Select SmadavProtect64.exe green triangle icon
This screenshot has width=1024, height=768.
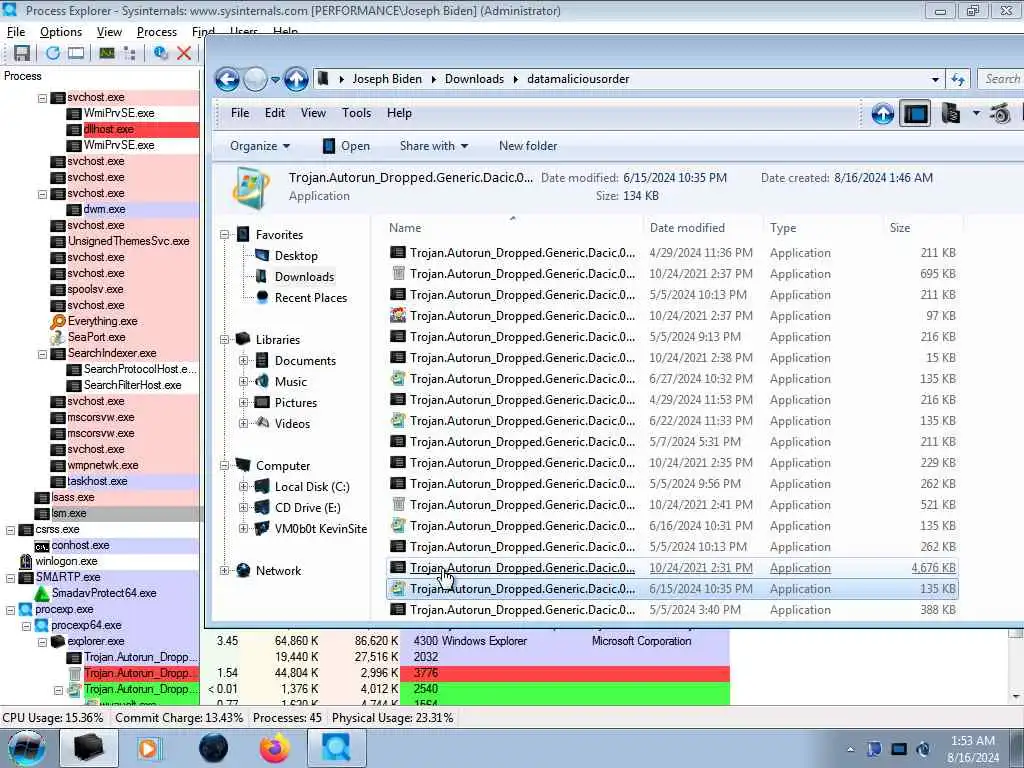point(42,593)
